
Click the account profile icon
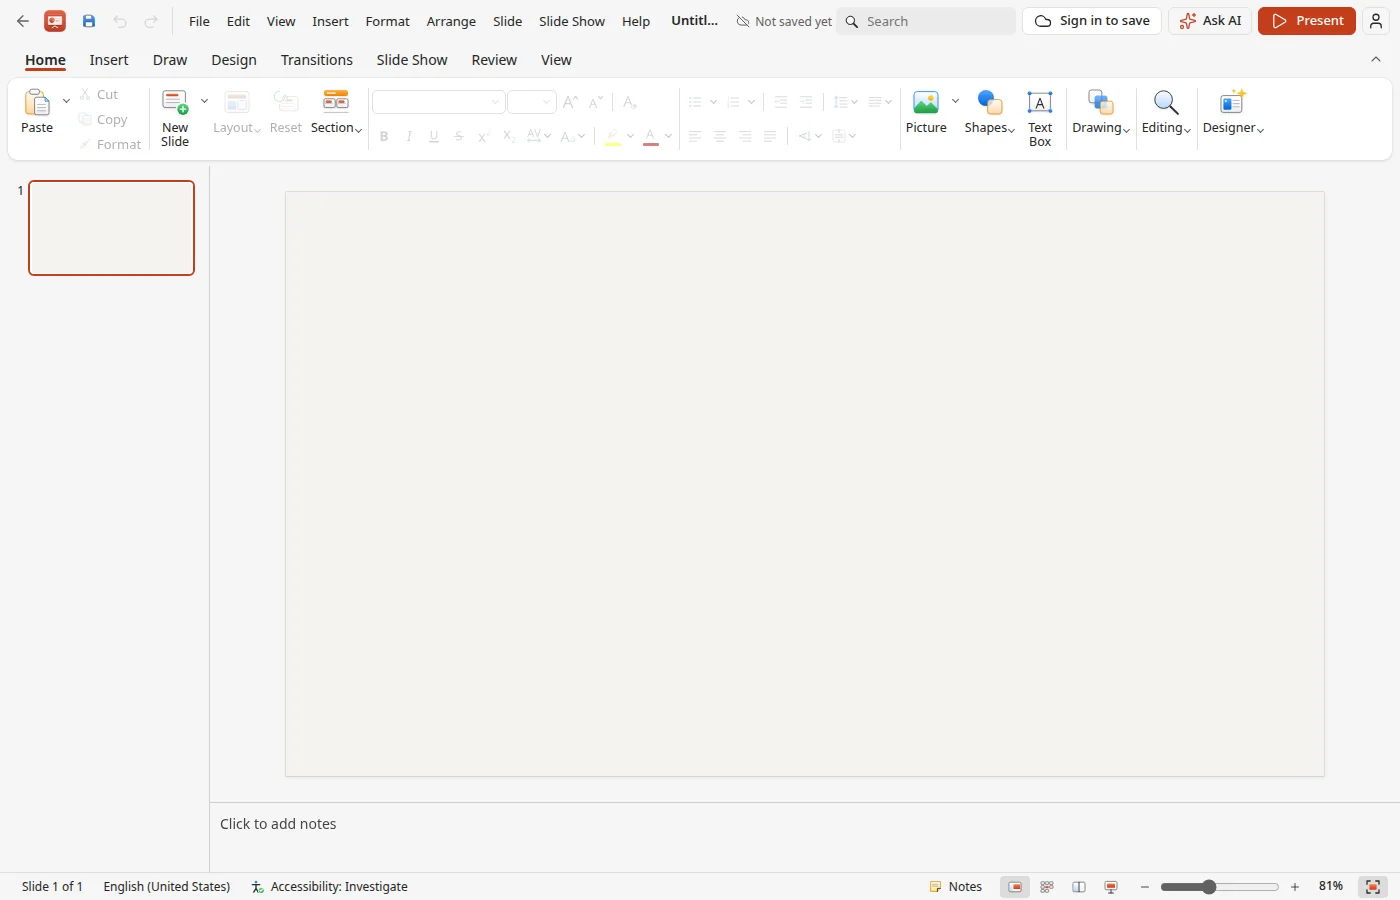pyautogui.click(x=1376, y=21)
